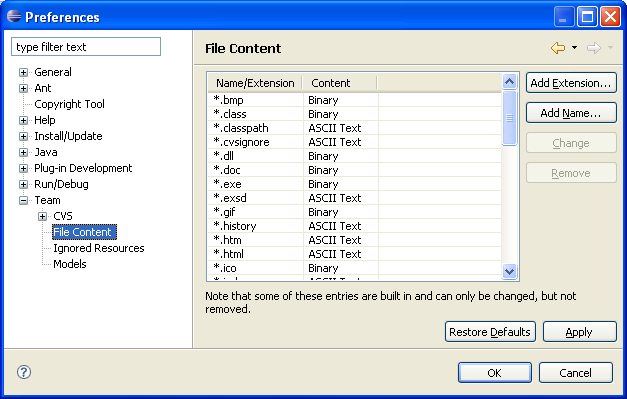
Task: Collapse the Team tree node
Action: tap(23, 200)
